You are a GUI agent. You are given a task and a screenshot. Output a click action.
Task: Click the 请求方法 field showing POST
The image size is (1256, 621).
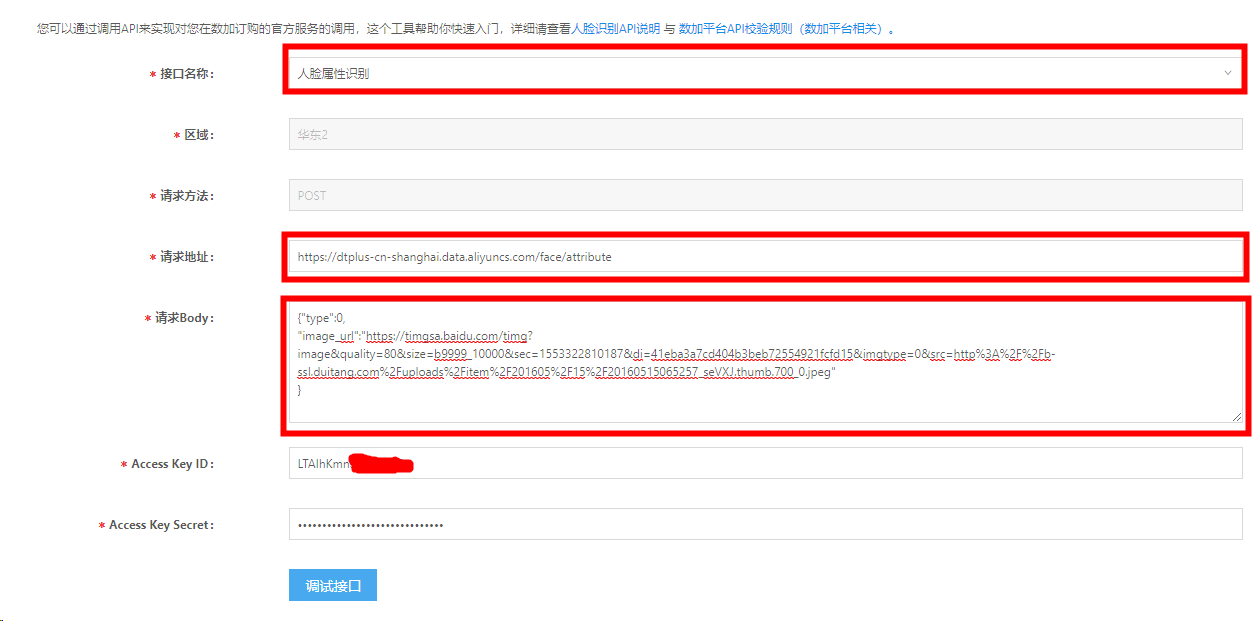coord(765,195)
